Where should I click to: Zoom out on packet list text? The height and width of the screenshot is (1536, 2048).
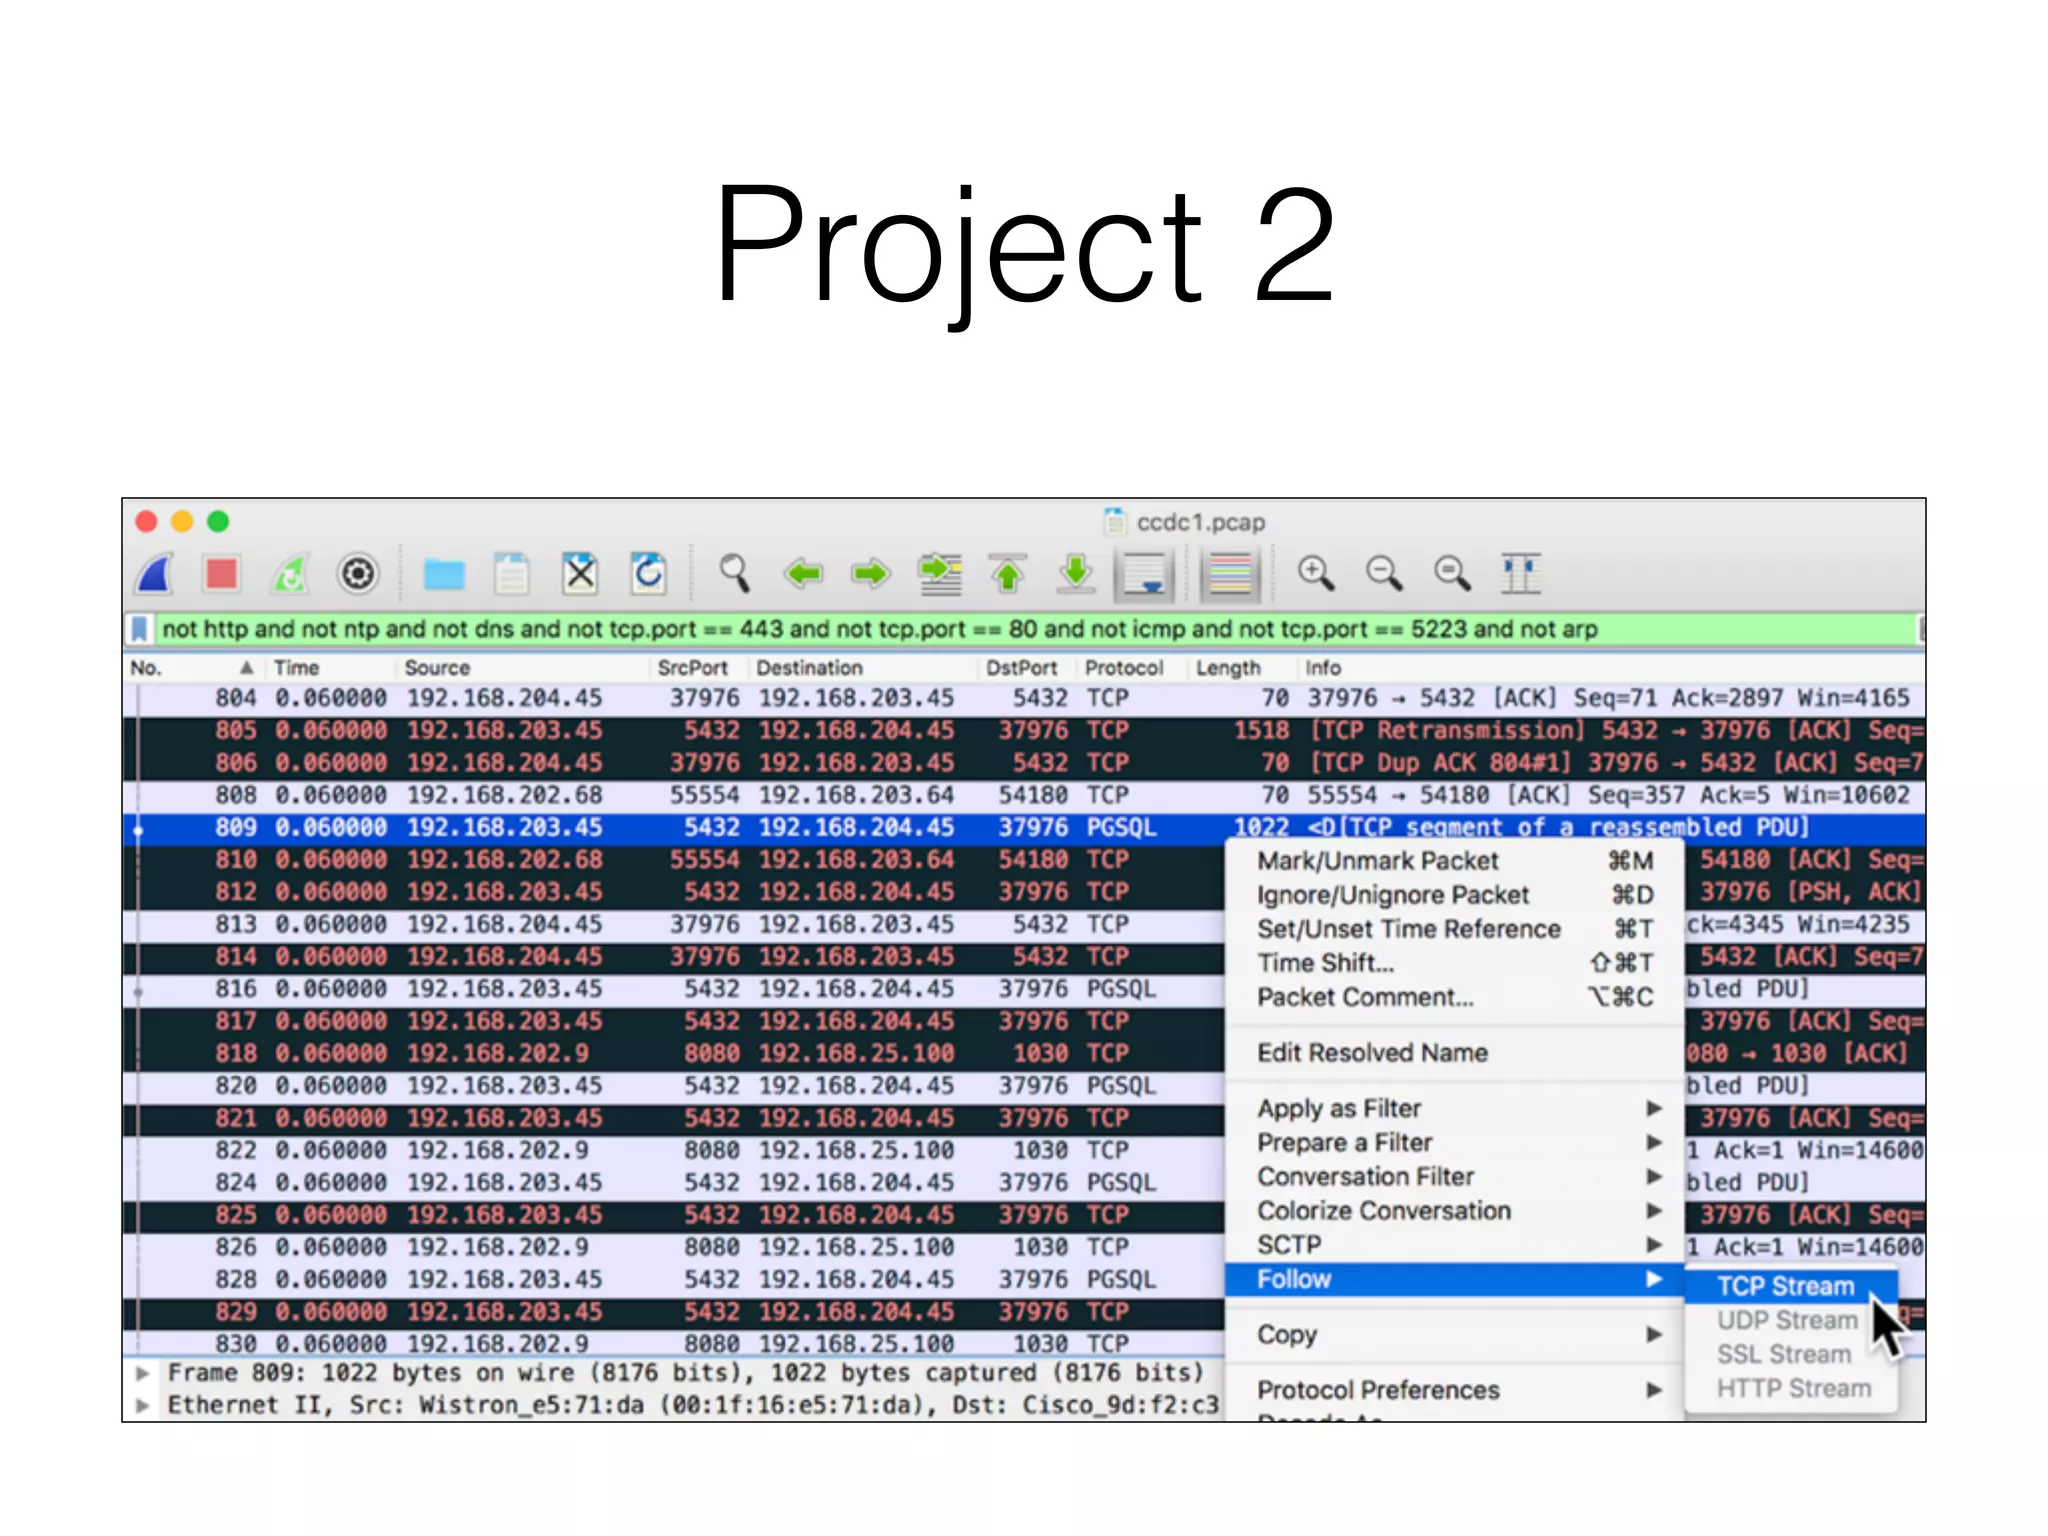click(1384, 574)
